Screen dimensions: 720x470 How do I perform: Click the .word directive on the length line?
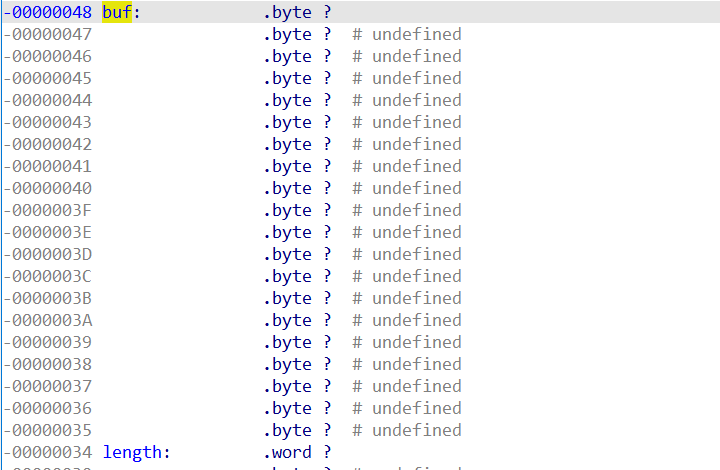pos(288,453)
